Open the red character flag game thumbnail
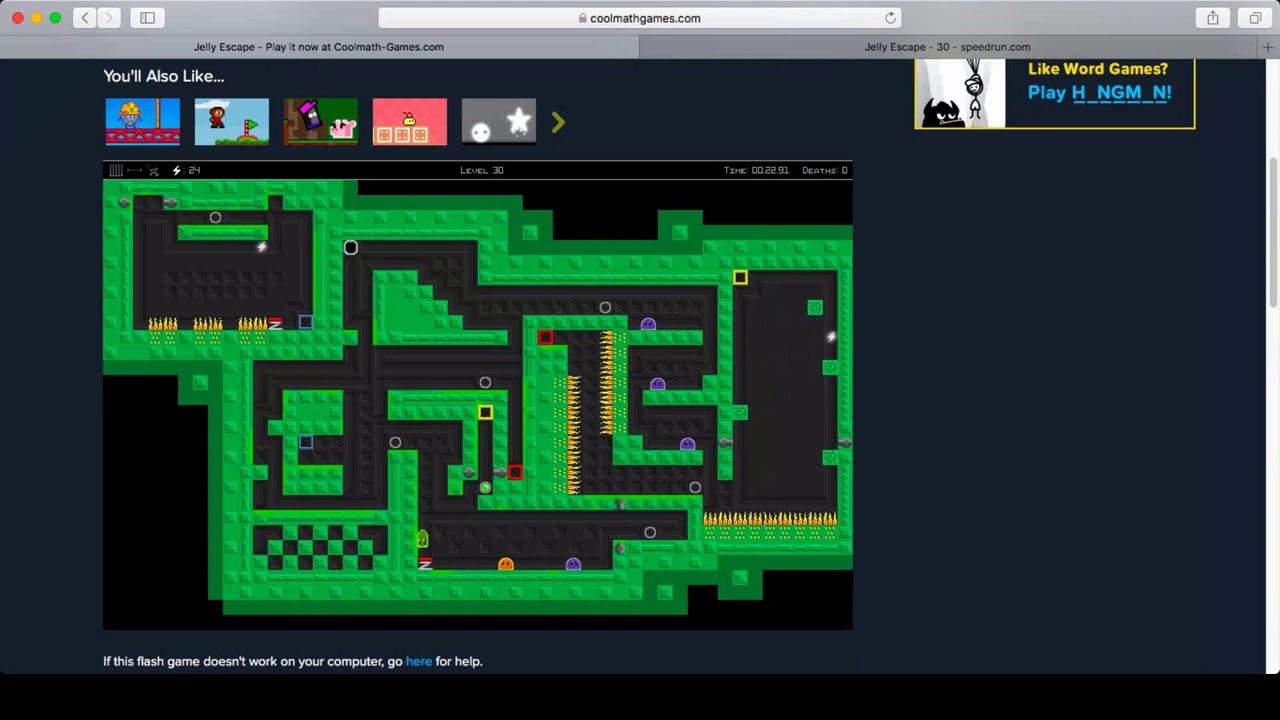 232,121
